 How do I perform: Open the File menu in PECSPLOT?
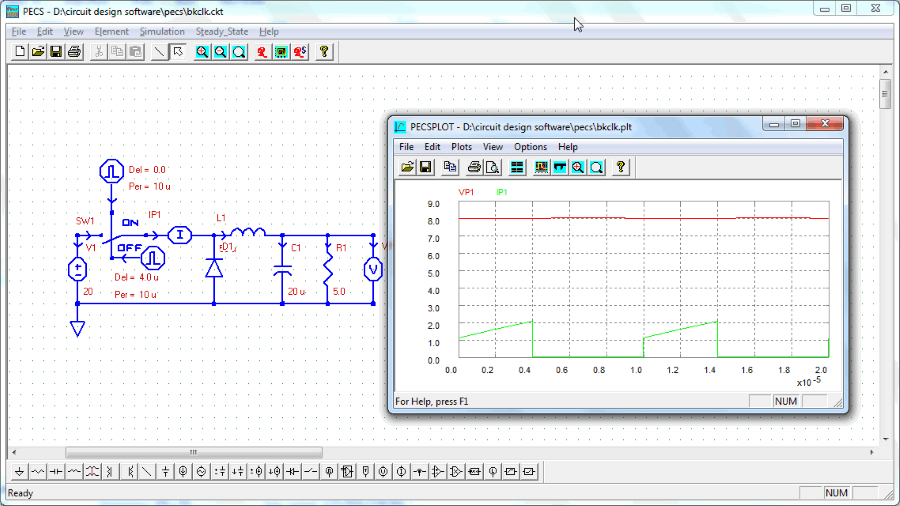pyautogui.click(x=406, y=147)
